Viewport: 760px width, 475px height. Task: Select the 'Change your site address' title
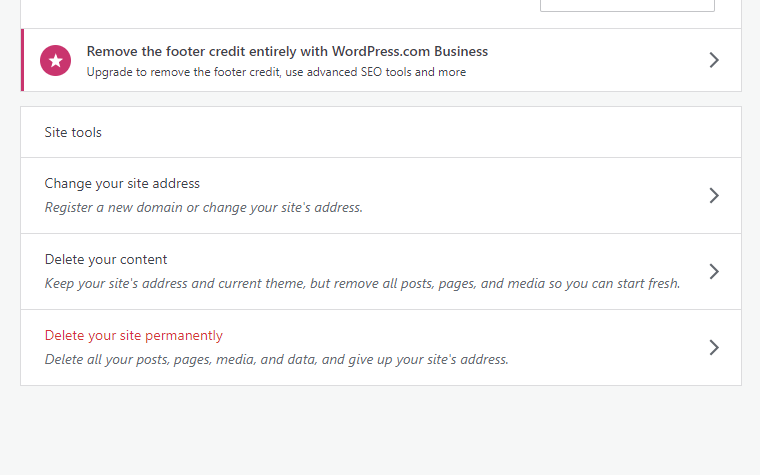coord(122,184)
